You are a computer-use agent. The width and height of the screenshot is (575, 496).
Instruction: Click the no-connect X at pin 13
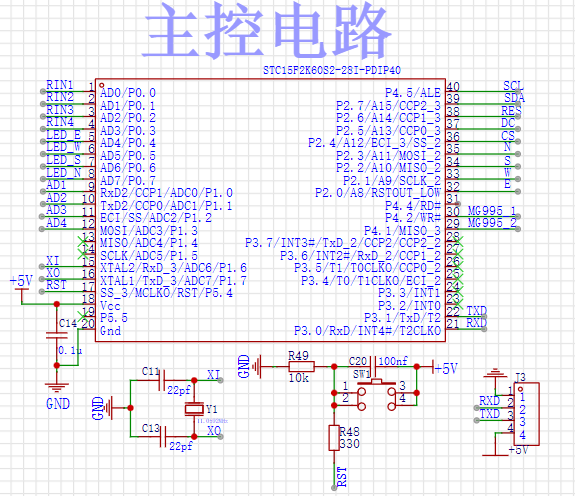[83, 242]
